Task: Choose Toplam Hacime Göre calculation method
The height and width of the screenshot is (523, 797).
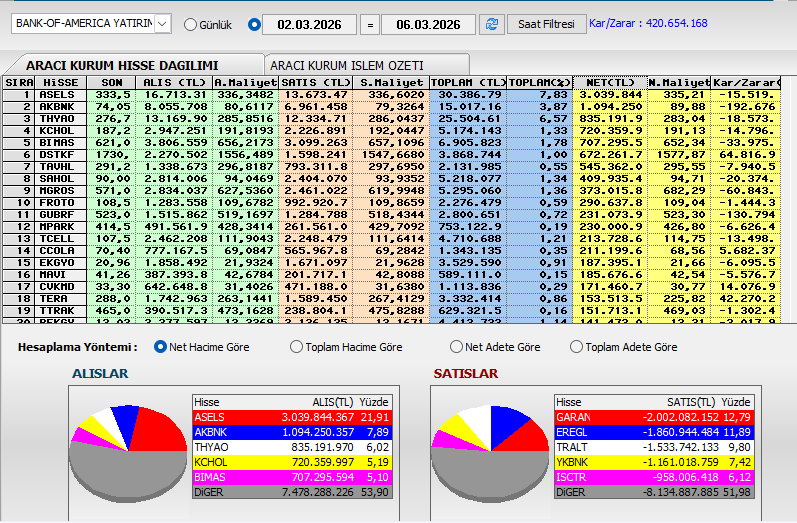Action: pyautogui.click(x=296, y=347)
